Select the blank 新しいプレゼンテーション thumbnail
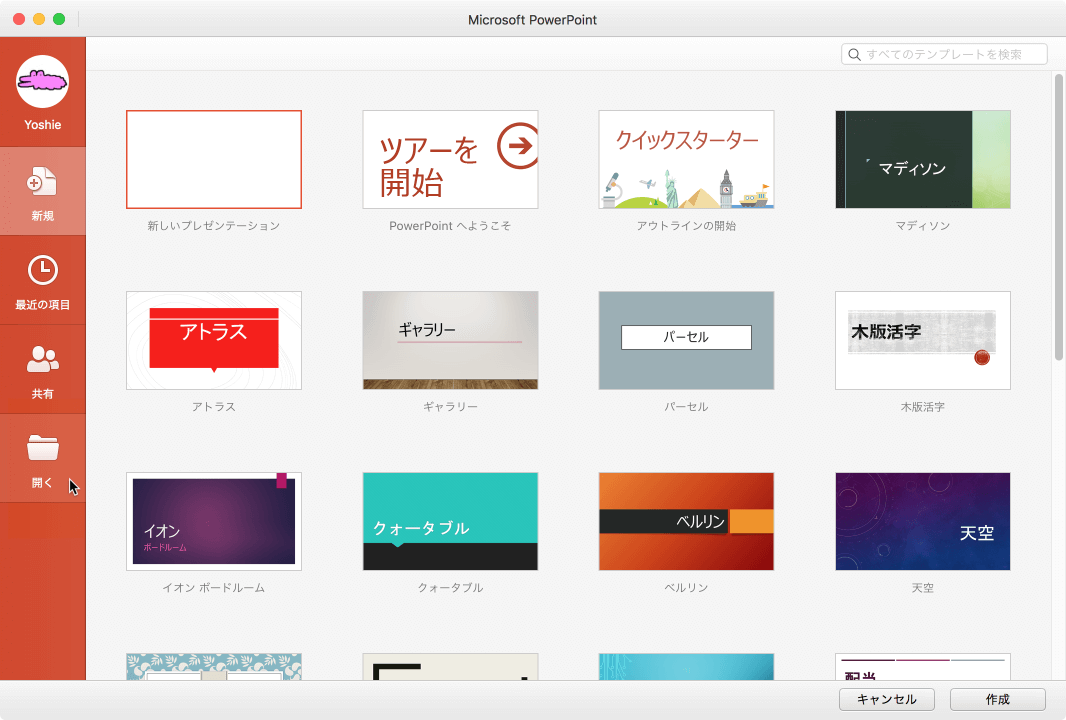Viewport: 1066px width, 720px height. pos(214,160)
